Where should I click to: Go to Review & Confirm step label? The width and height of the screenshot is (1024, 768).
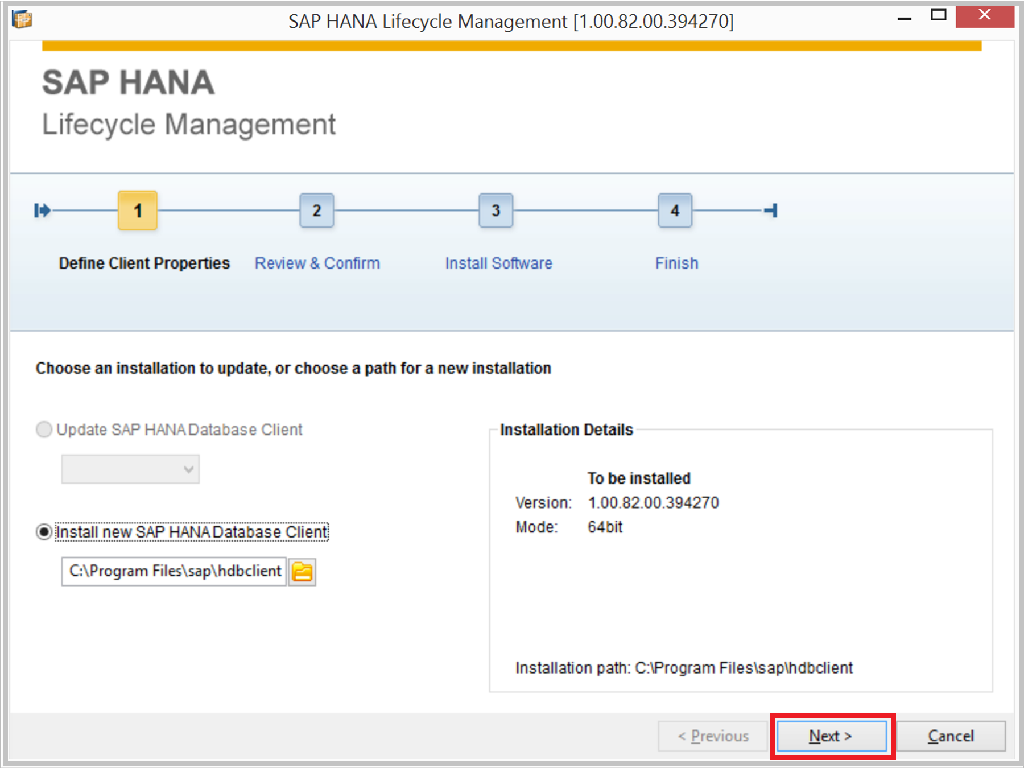(x=317, y=263)
